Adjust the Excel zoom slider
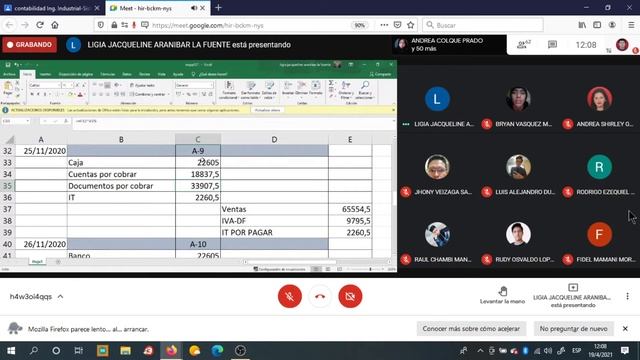 click(370, 269)
